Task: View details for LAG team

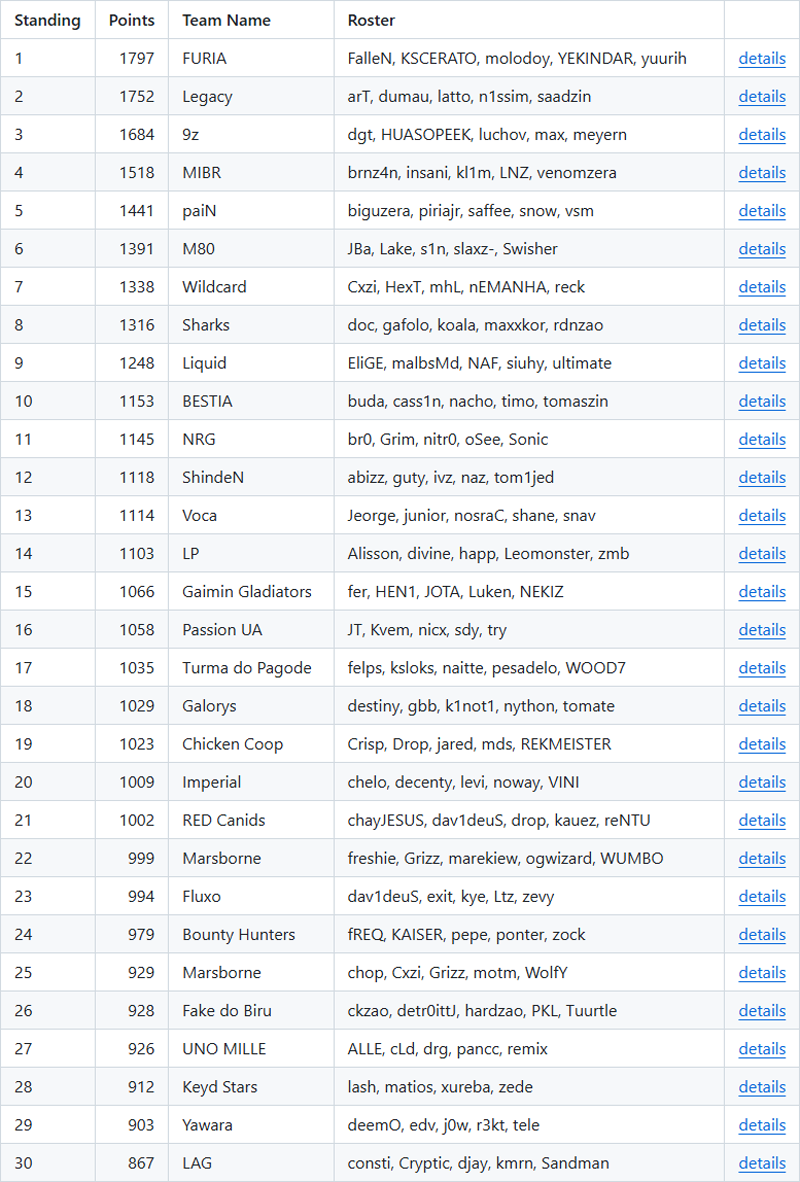Action: coord(762,1162)
